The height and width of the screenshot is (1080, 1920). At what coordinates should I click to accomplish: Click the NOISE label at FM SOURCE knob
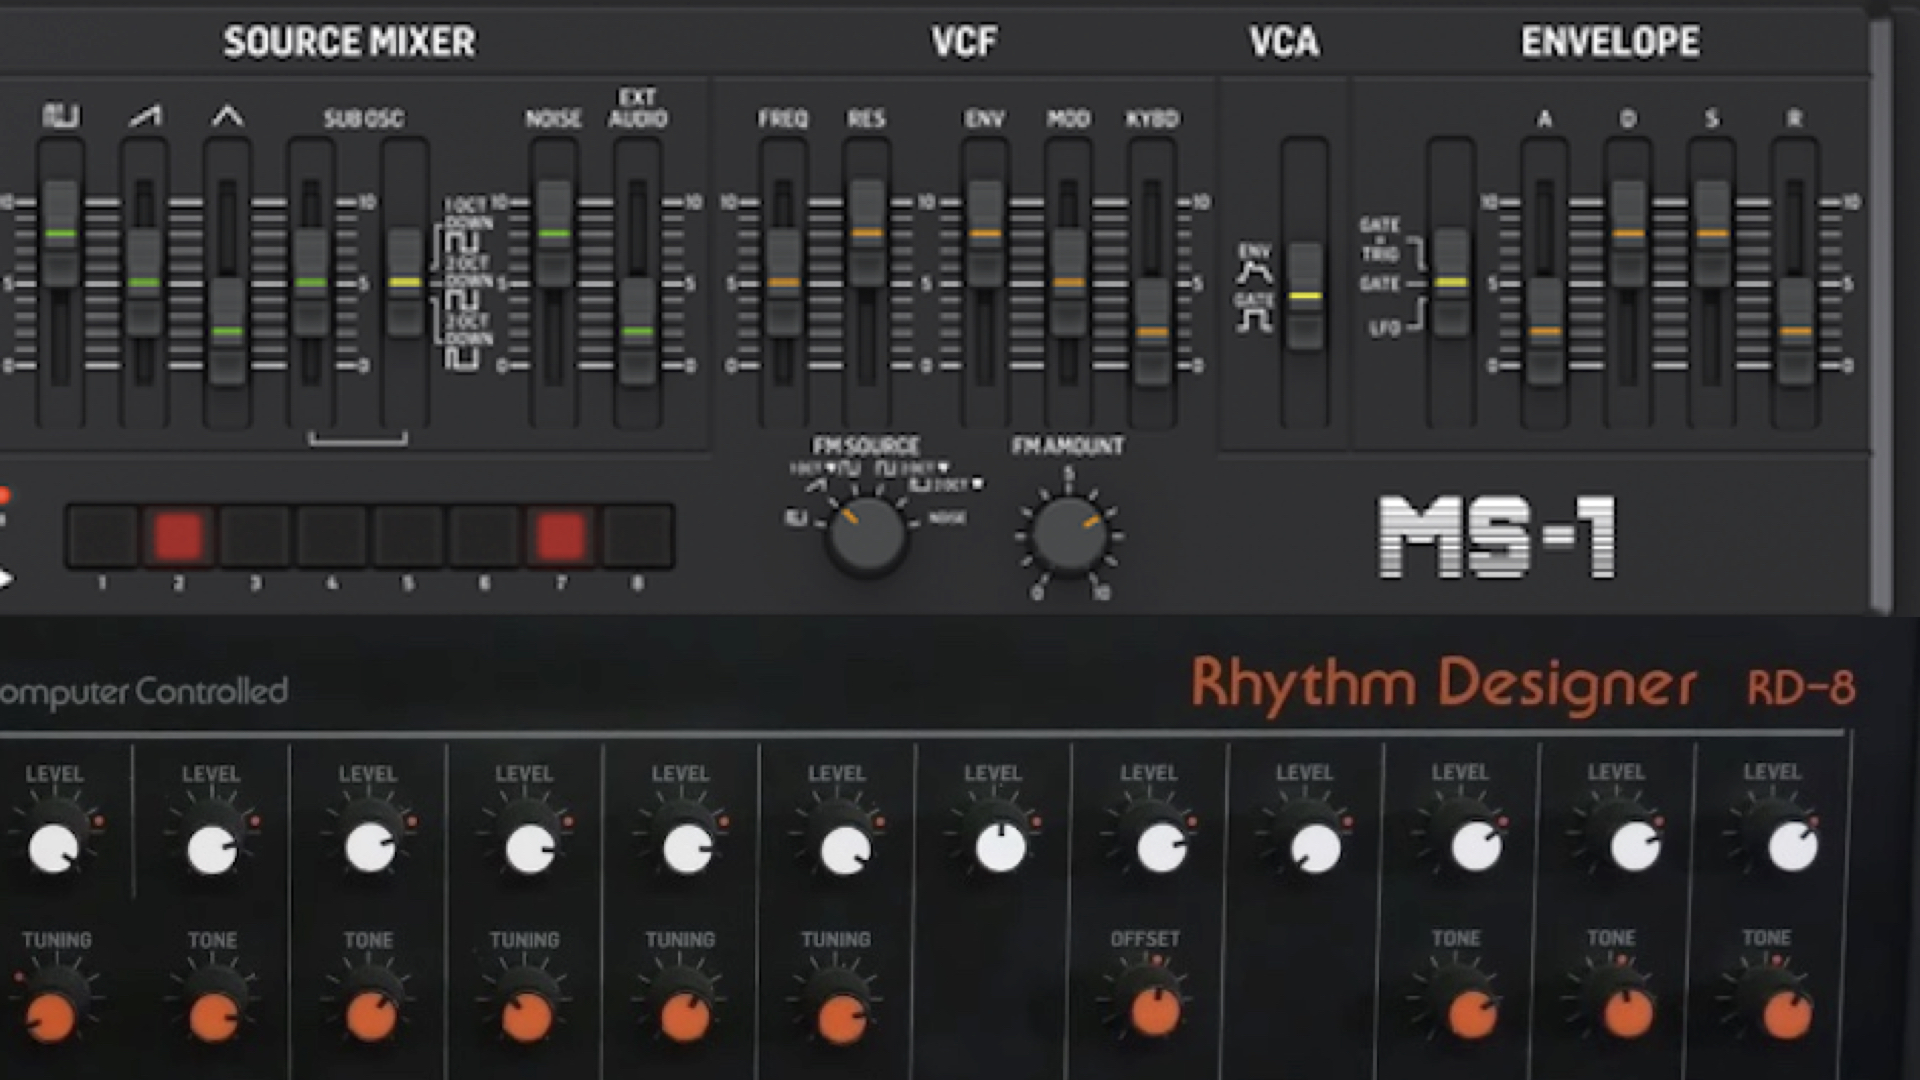(x=947, y=518)
